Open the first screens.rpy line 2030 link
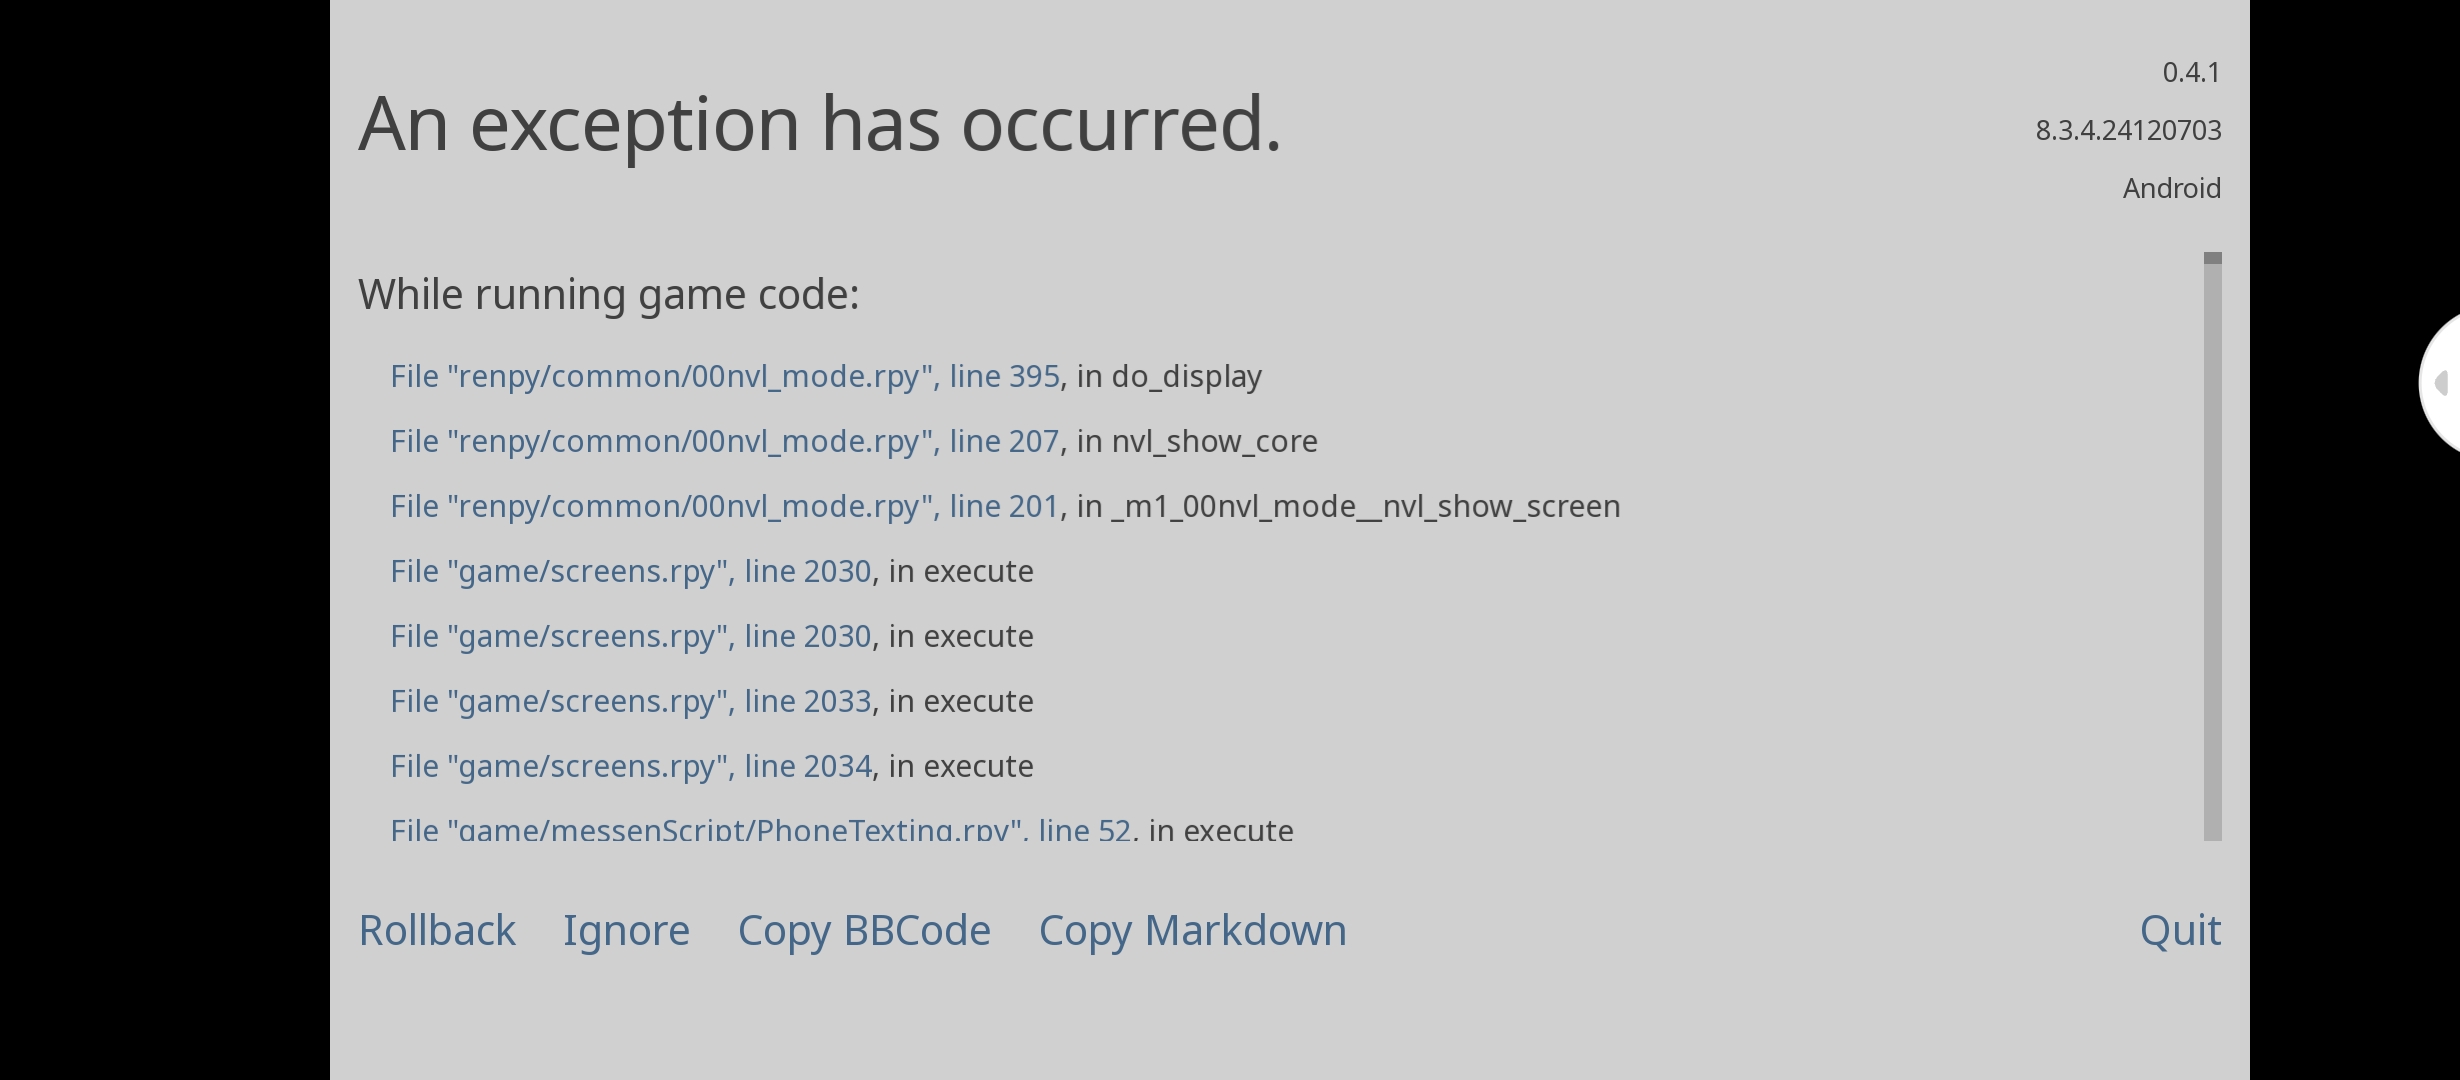Image resolution: width=2460 pixels, height=1080 pixels. 630,571
